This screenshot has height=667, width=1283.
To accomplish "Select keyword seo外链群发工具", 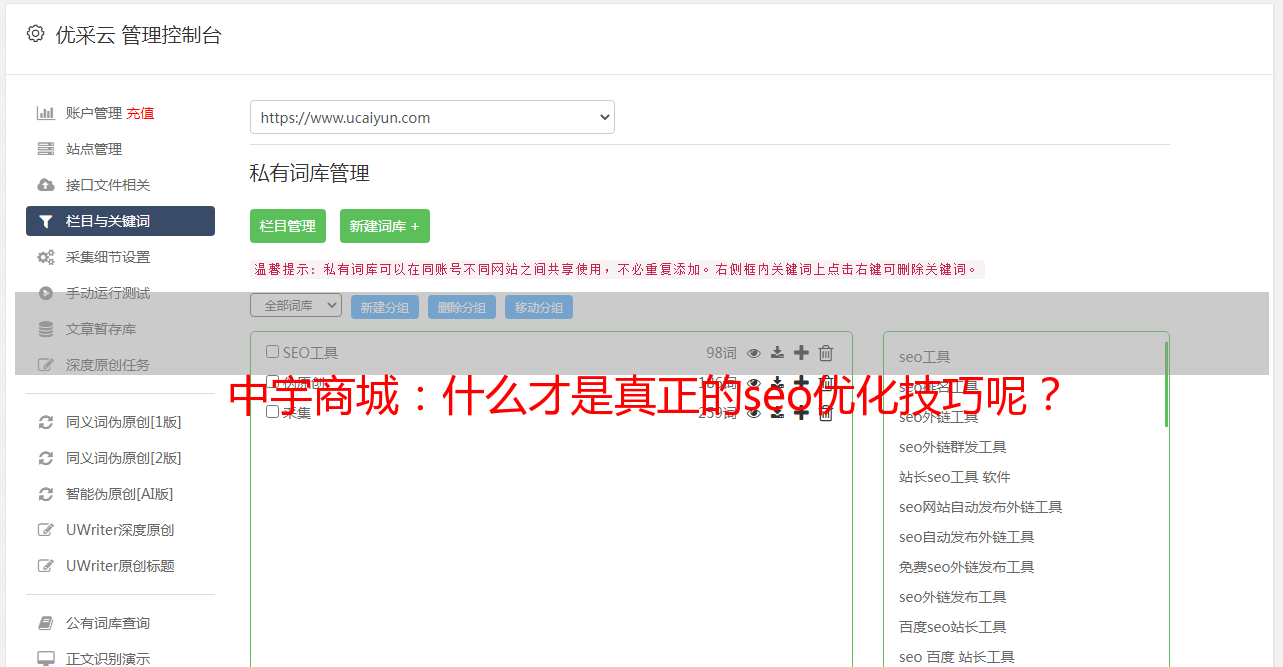I will (953, 447).
